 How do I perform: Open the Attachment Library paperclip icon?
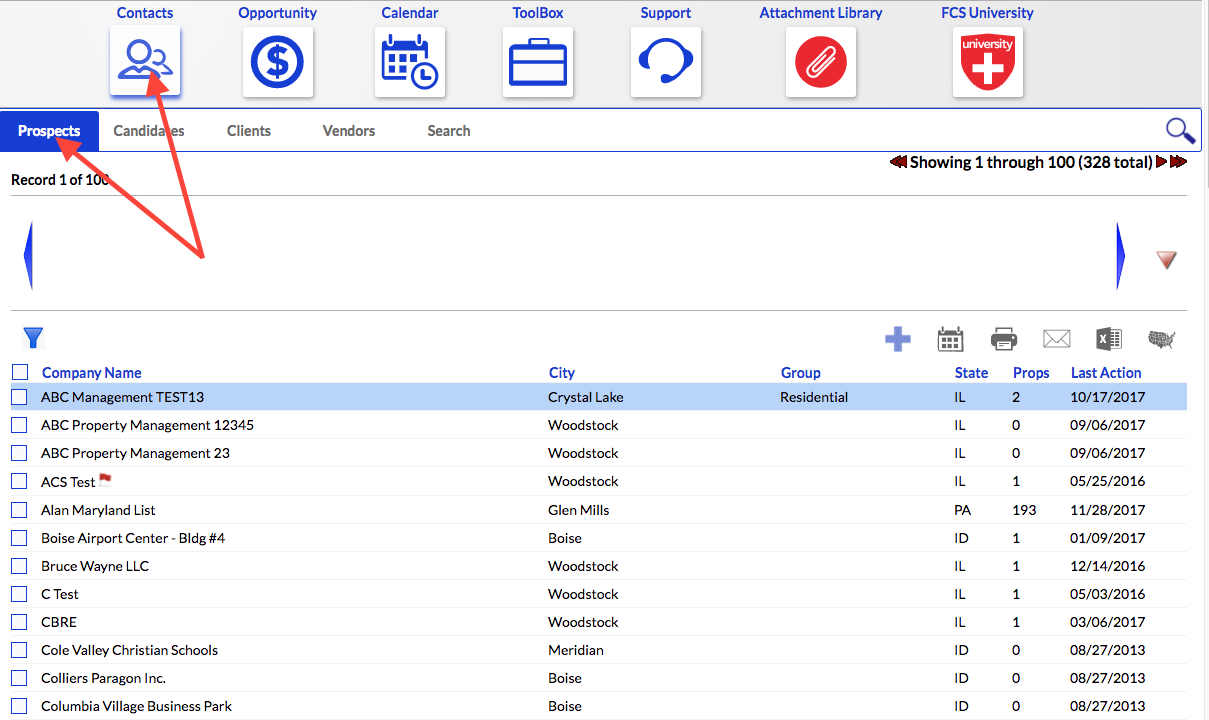821,62
